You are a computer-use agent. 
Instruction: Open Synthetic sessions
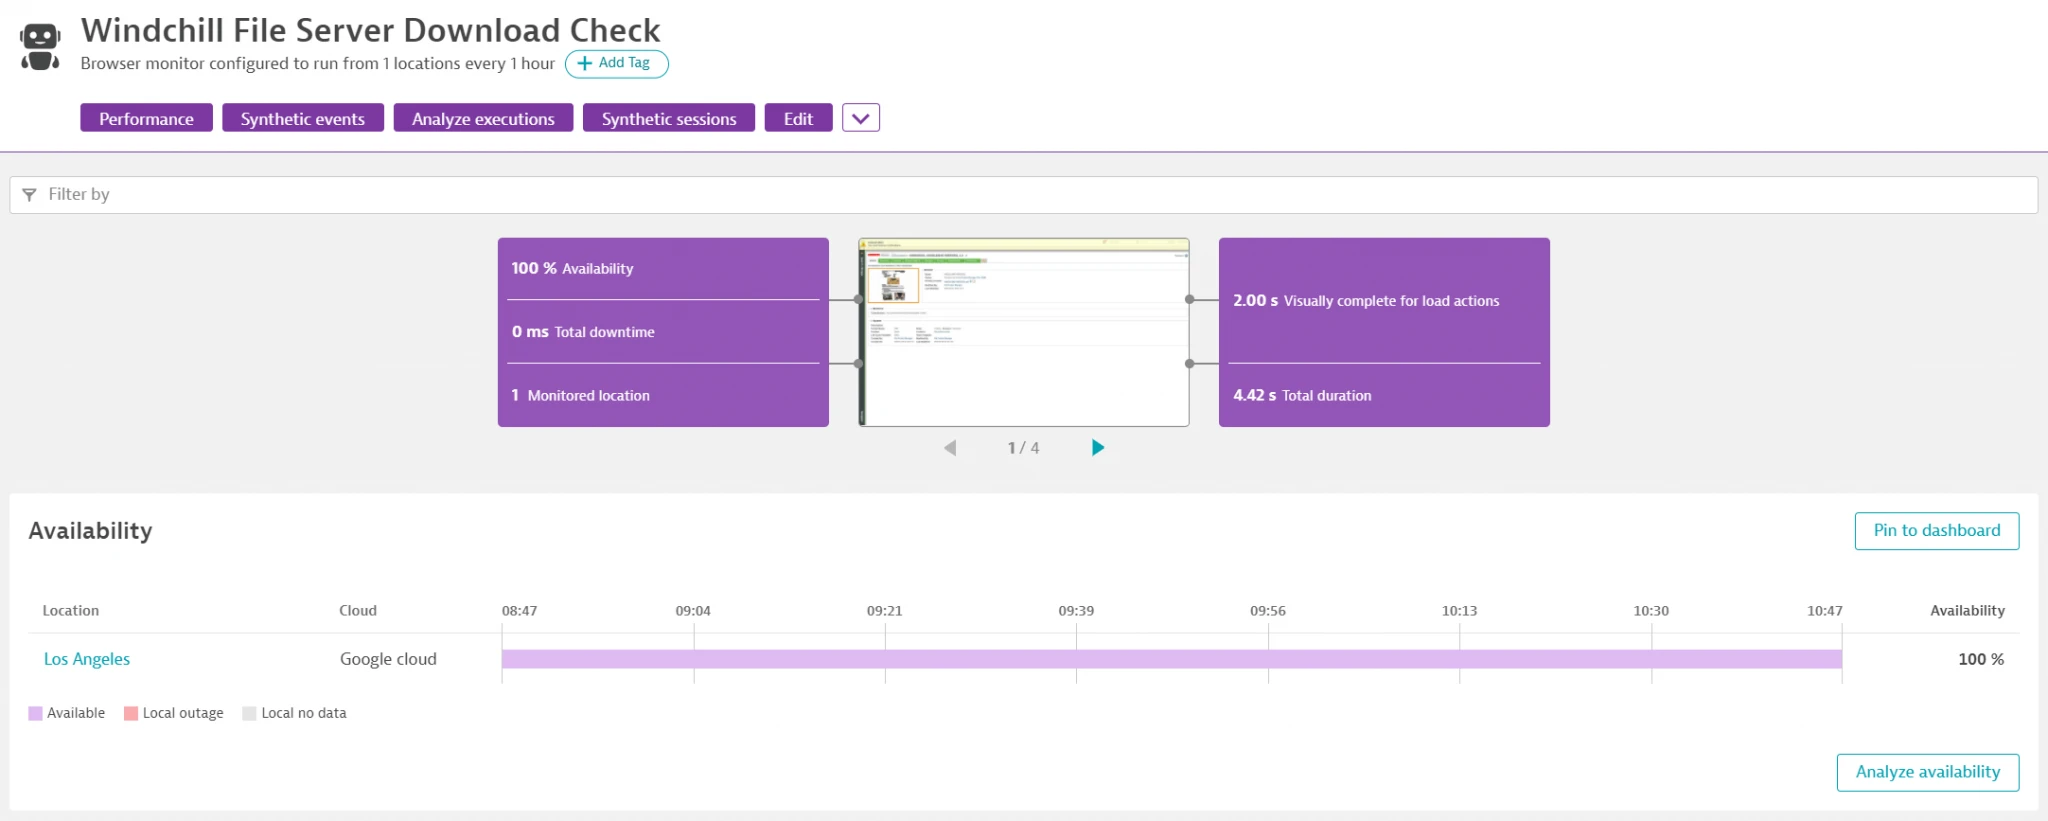coord(668,119)
